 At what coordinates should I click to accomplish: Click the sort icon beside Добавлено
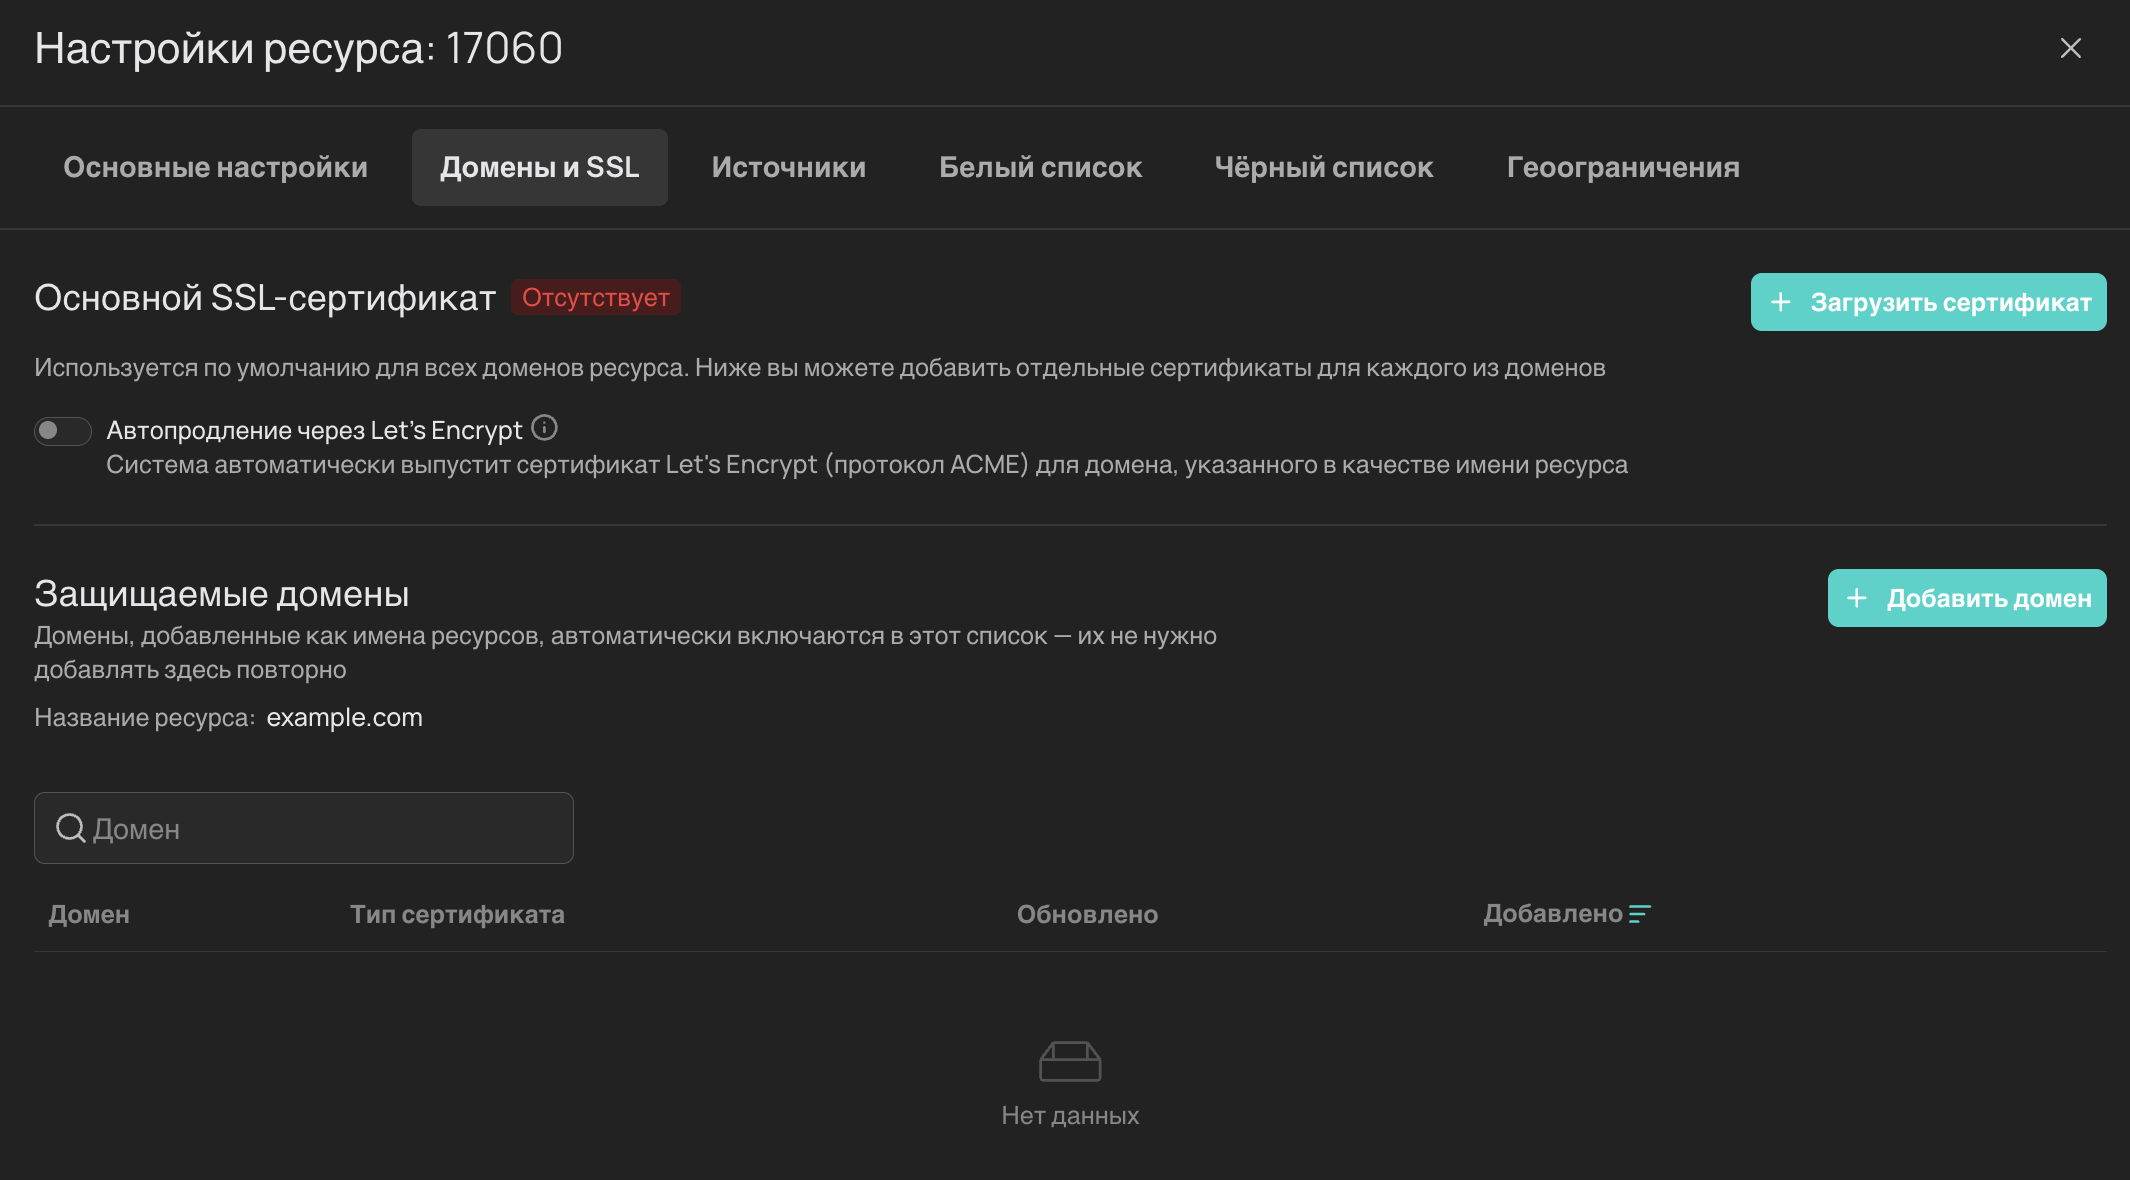pos(1639,914)
